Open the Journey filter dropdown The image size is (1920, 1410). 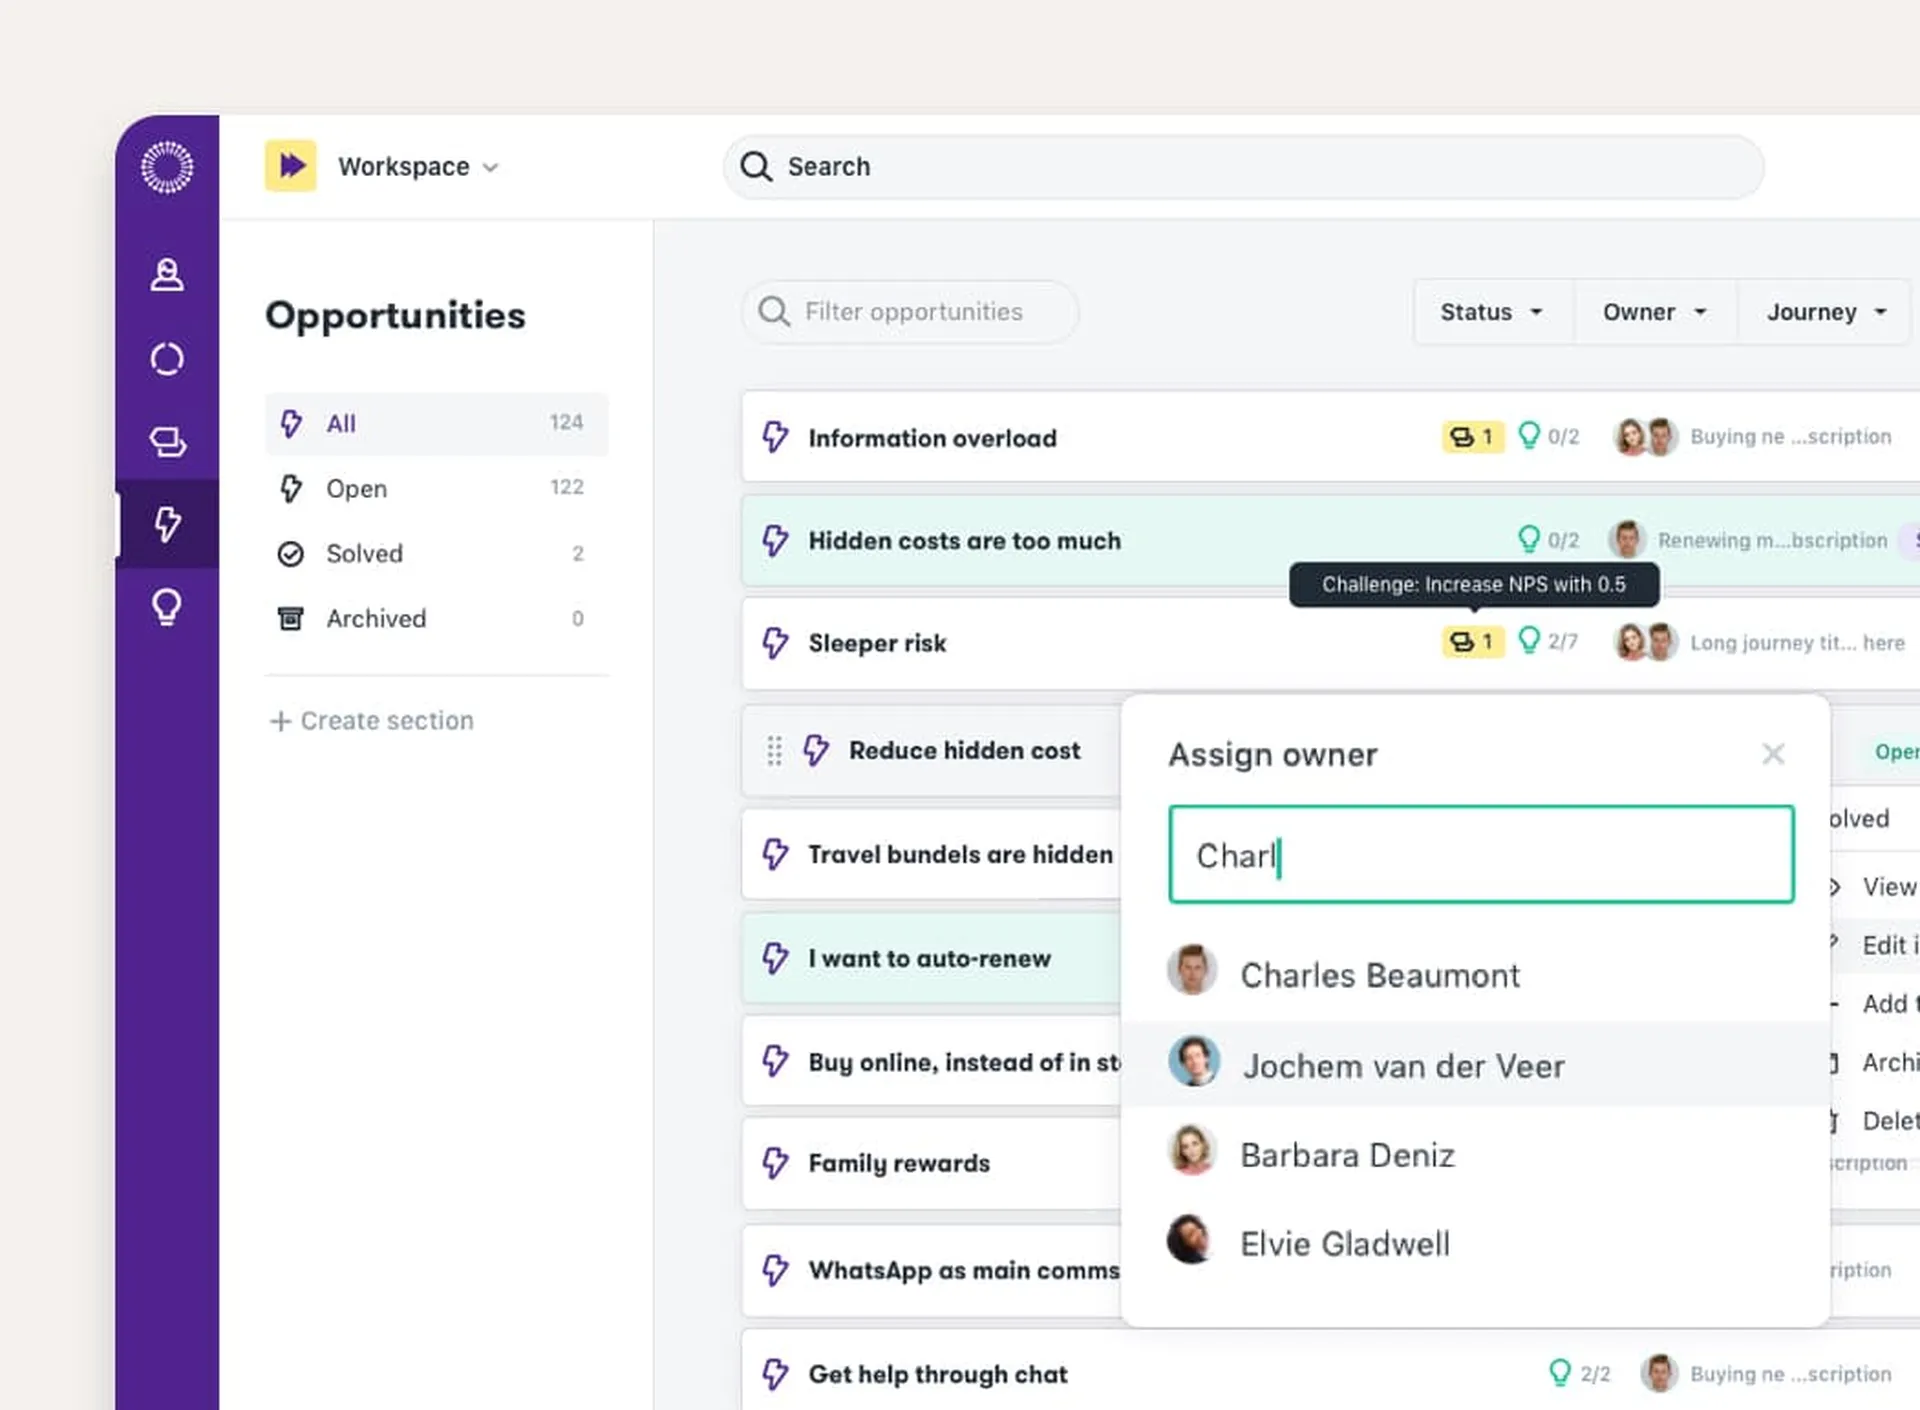[x=1826, y=312]
